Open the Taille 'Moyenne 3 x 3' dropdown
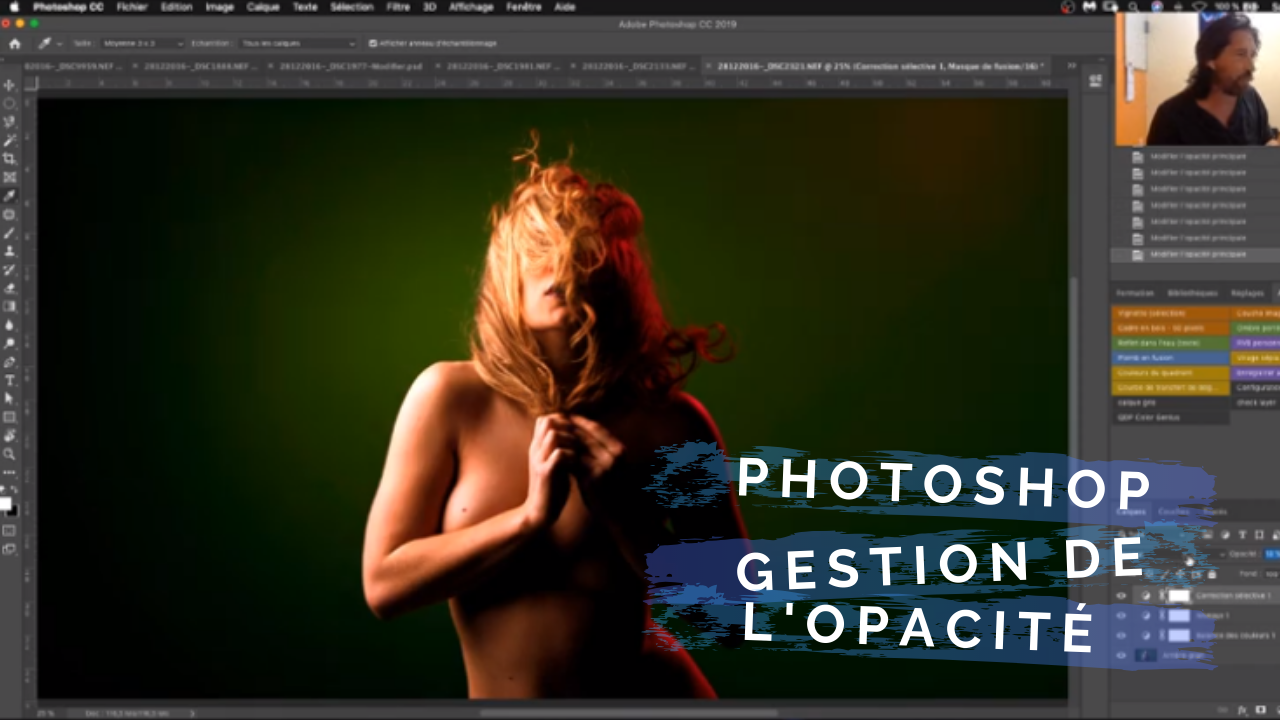The width and height of the screenshot is (1280, 720). coord(141,44)
